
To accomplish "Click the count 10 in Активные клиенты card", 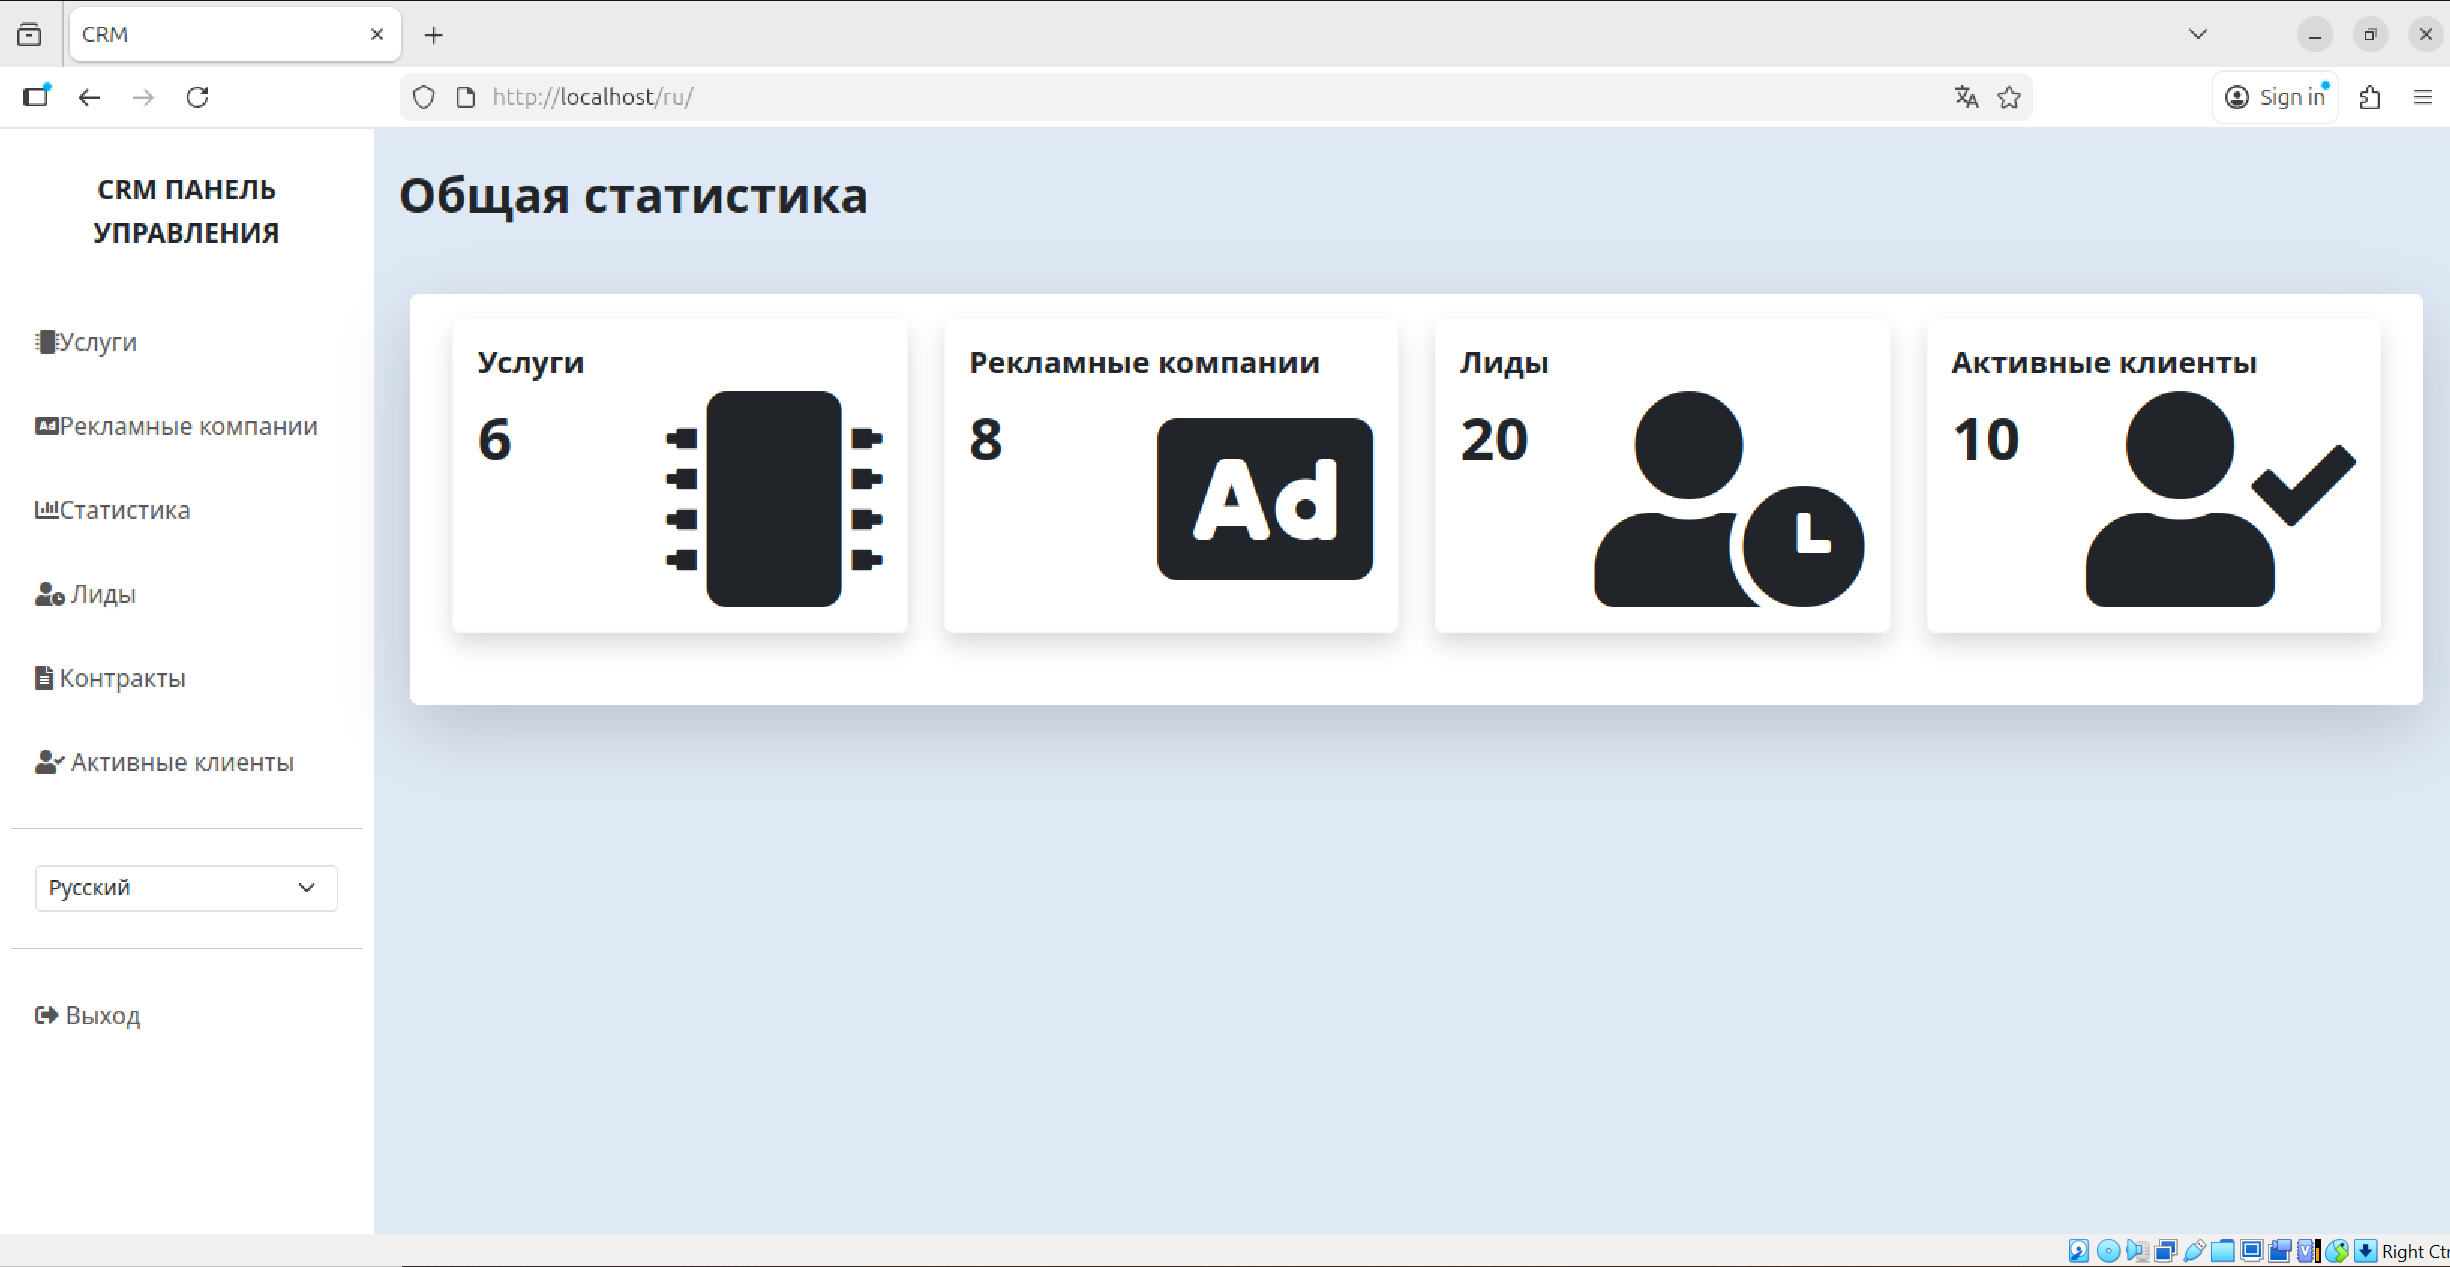I will point(1985,440).
